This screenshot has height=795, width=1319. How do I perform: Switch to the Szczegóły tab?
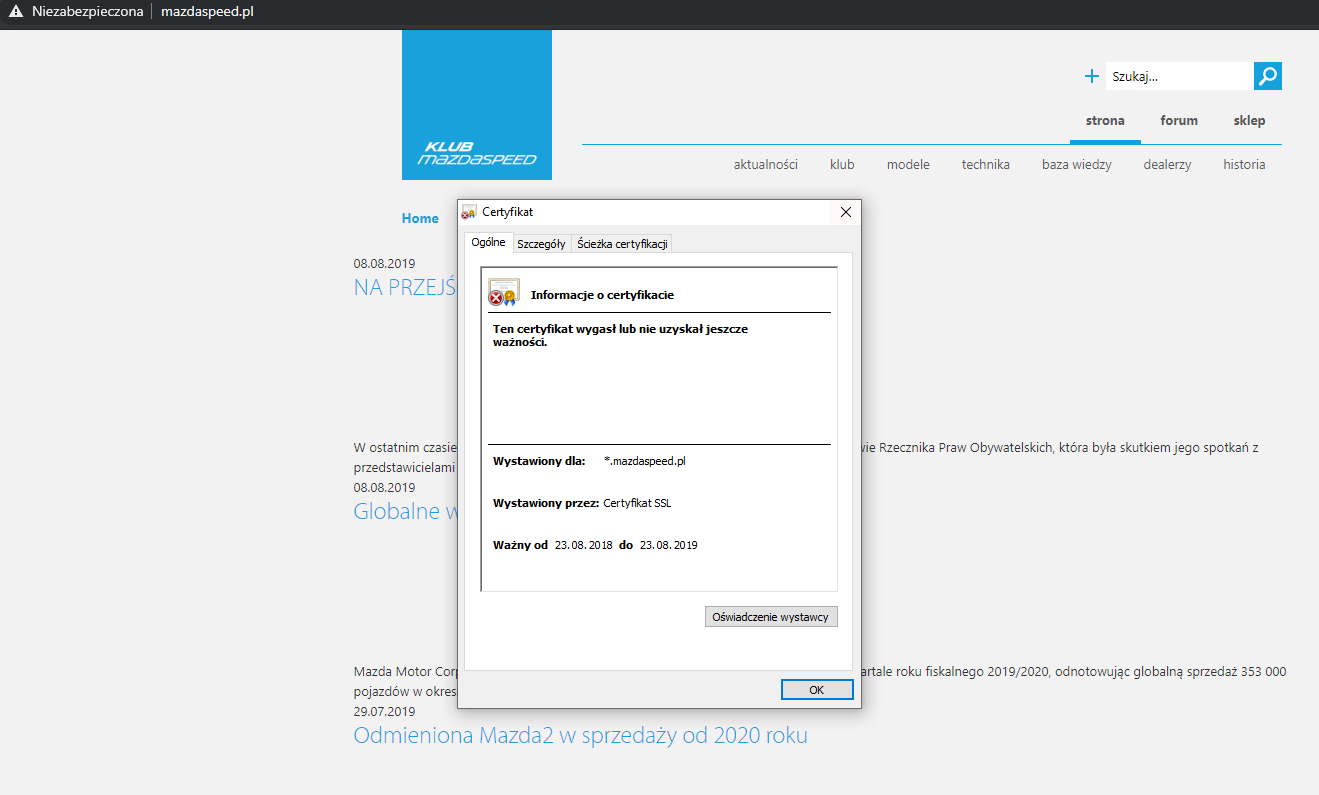[x=541, y=243]
